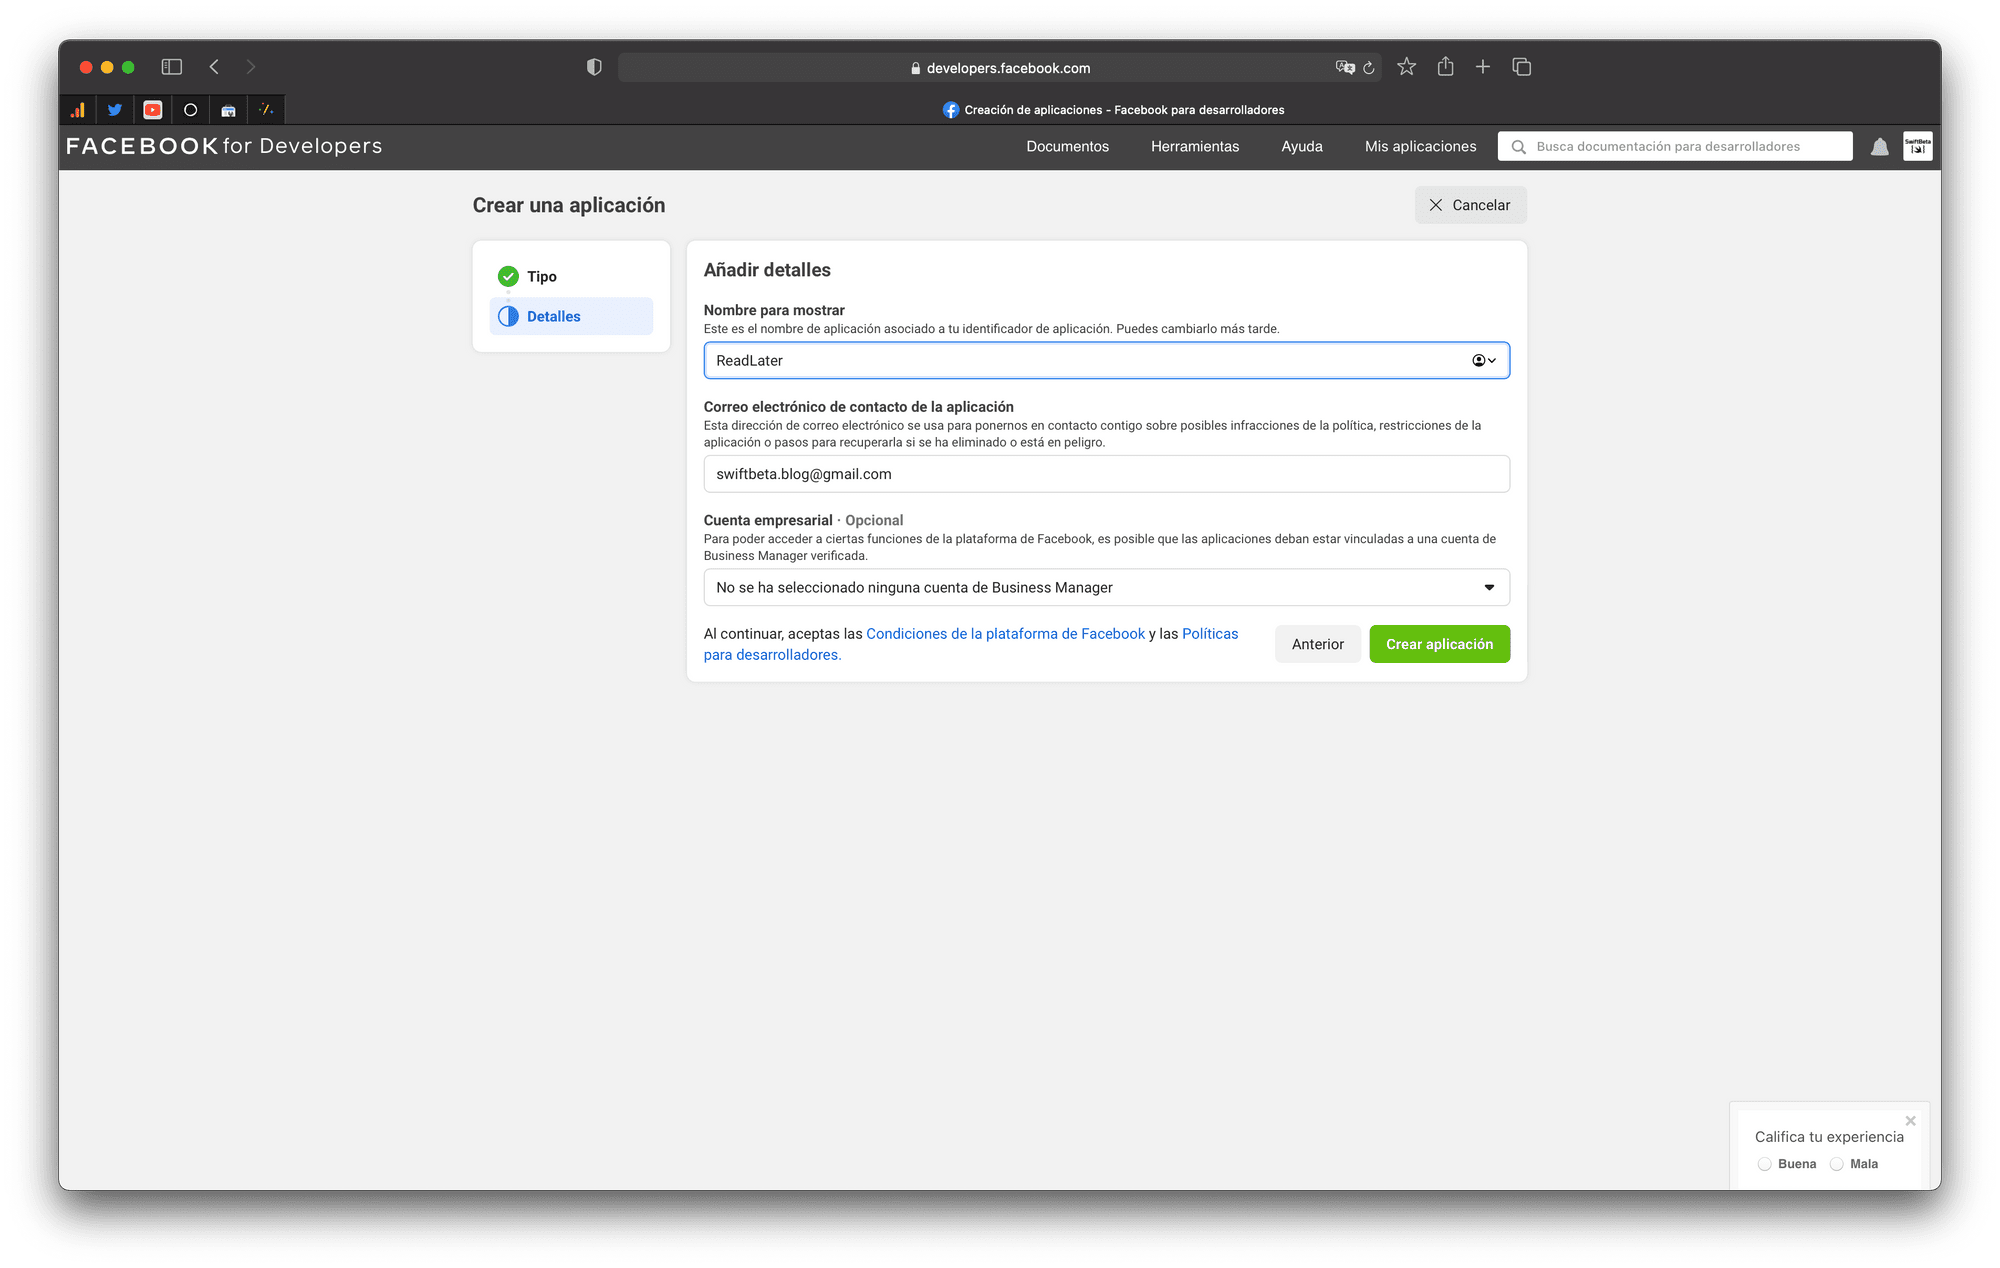This screenshot has height=1268, width=2000.
Task: Cancel app creation with Cancelar
Action: pos(1470,205)
